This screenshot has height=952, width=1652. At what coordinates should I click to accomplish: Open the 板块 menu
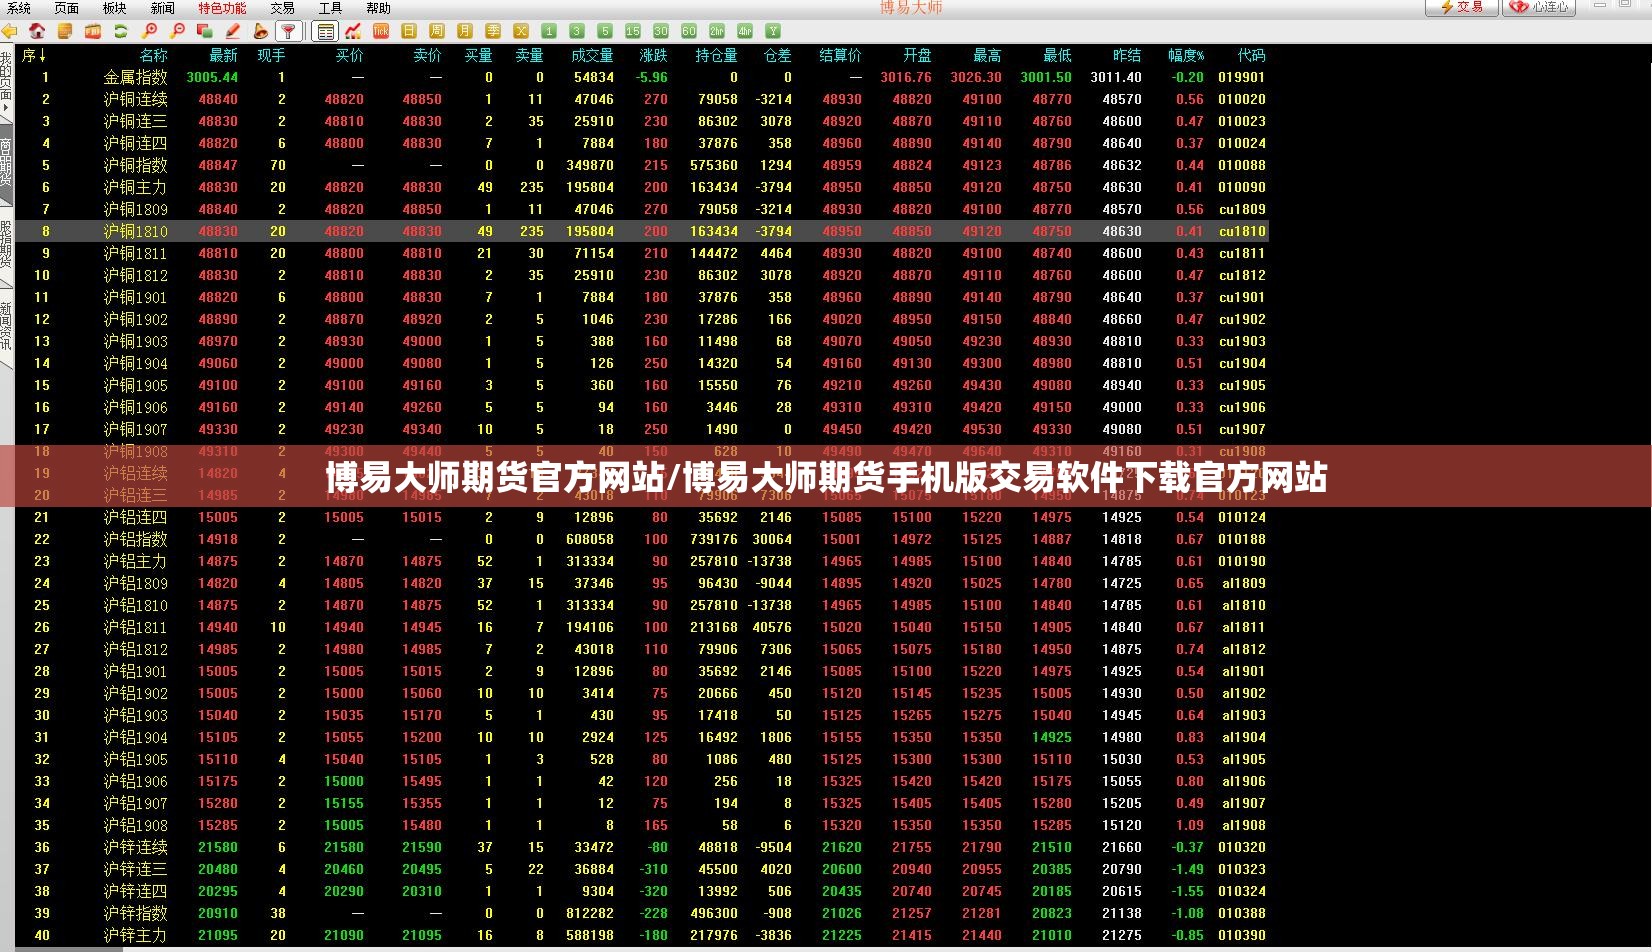[x=115, y=8]
